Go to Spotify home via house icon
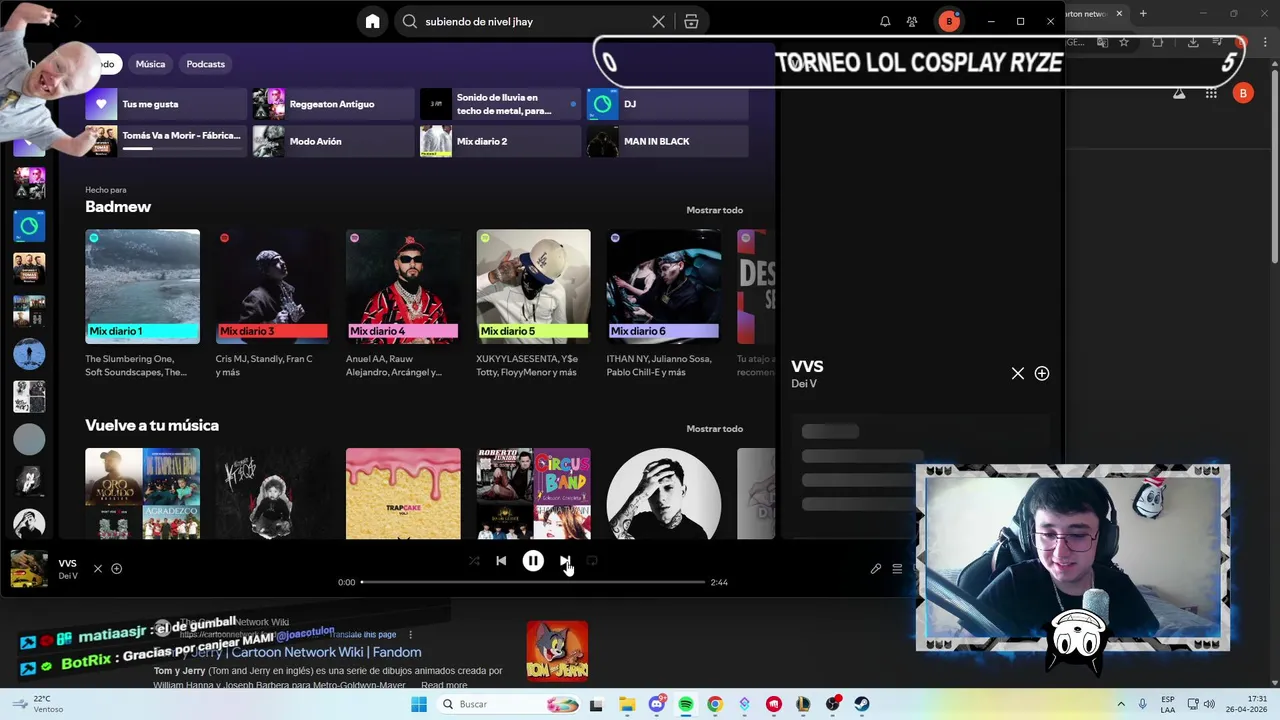The height and width of the screenshot is (720, 1280). pyautogui.click(x=372, y=22)
